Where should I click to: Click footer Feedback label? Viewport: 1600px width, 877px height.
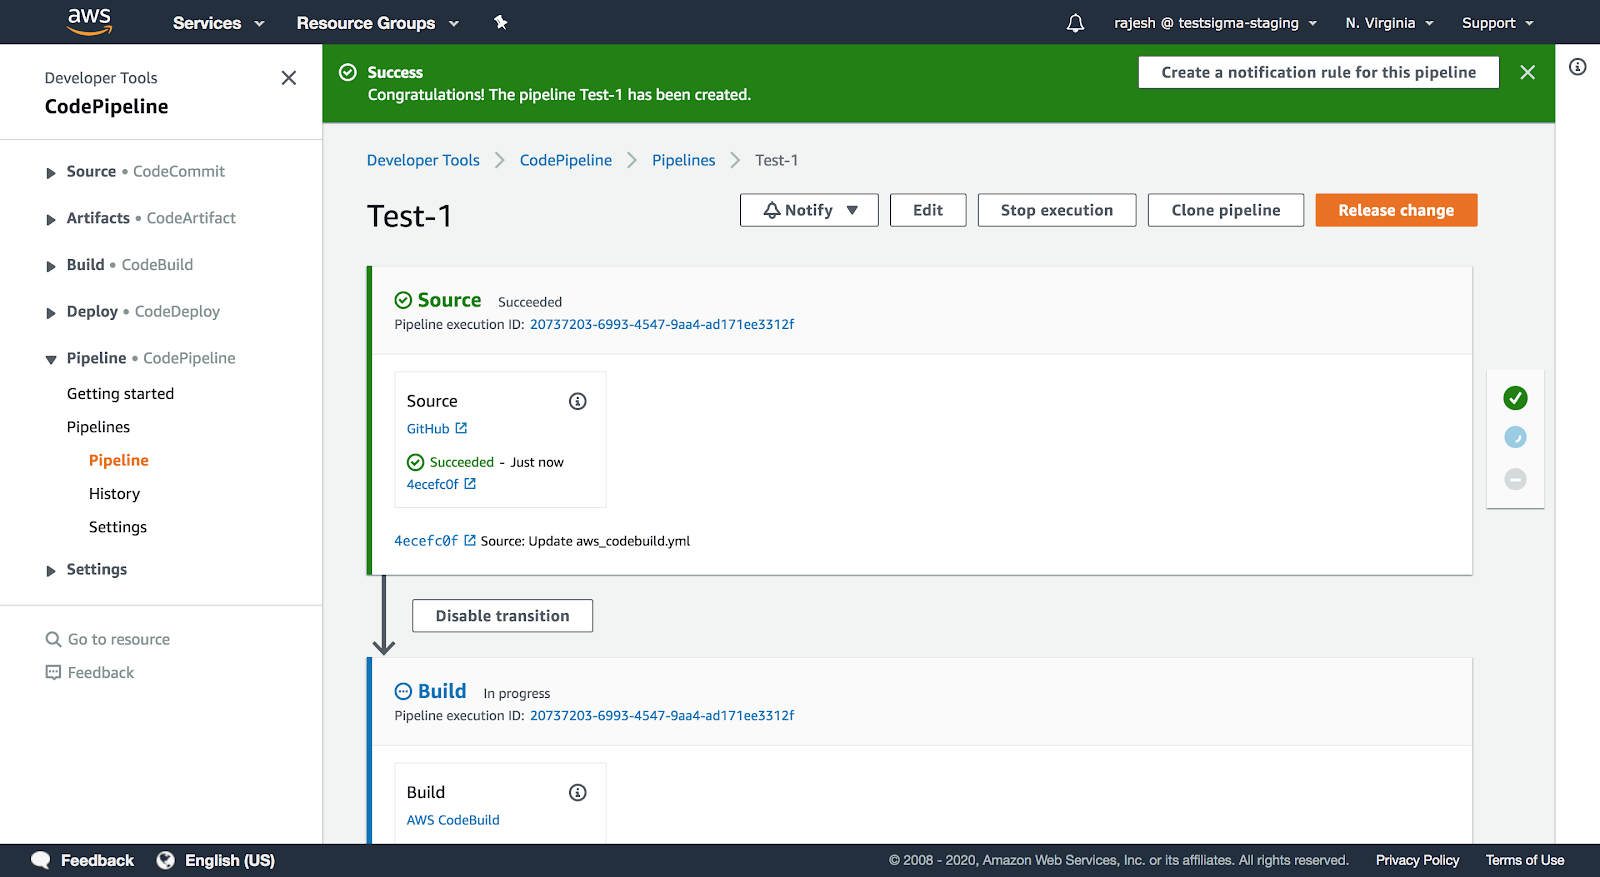[97, 860]
